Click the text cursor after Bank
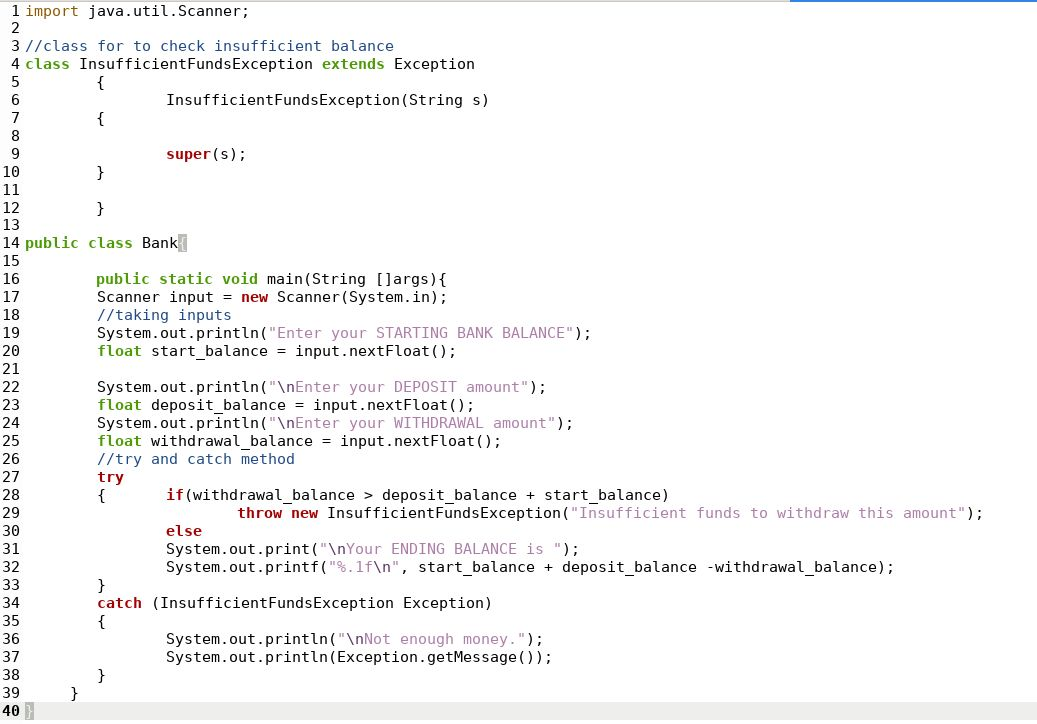 pyautogui.click(x=181, y=243)
